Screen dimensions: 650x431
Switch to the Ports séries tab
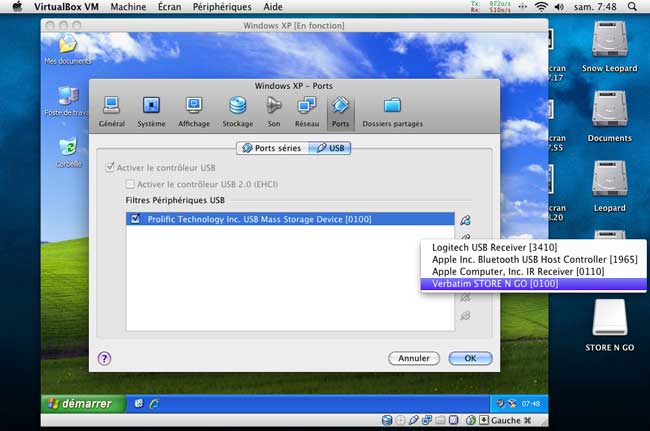[271, 148]
